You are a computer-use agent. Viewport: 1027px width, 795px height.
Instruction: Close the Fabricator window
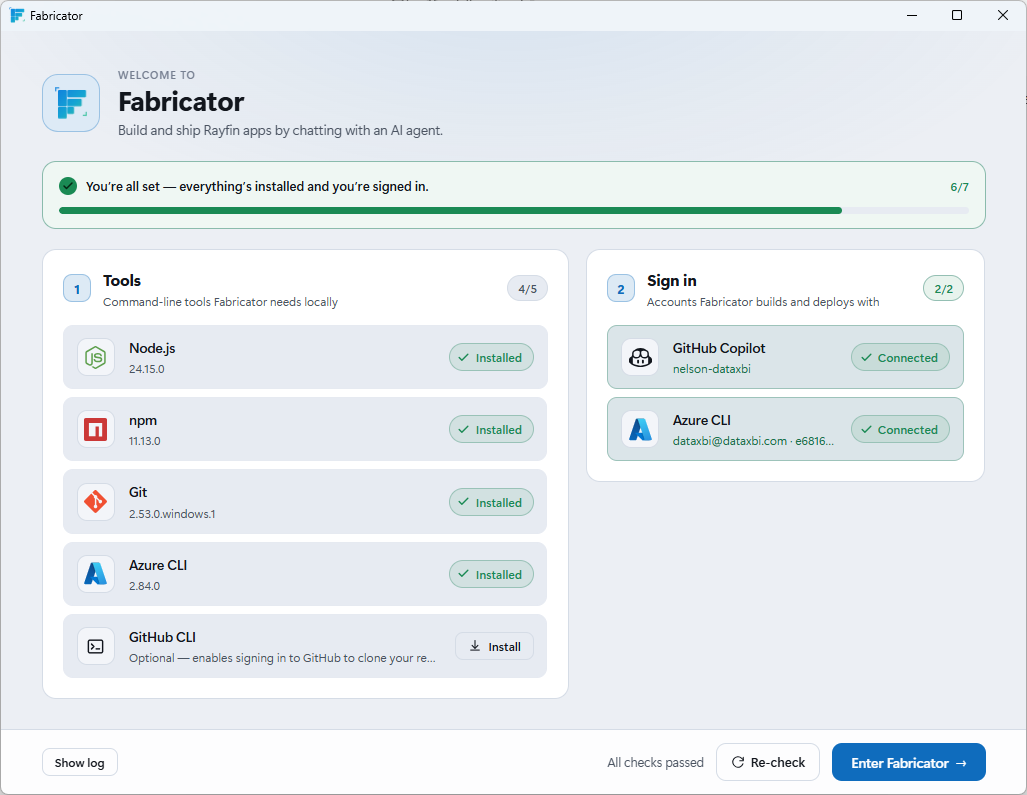click(x=1003, y=15)
